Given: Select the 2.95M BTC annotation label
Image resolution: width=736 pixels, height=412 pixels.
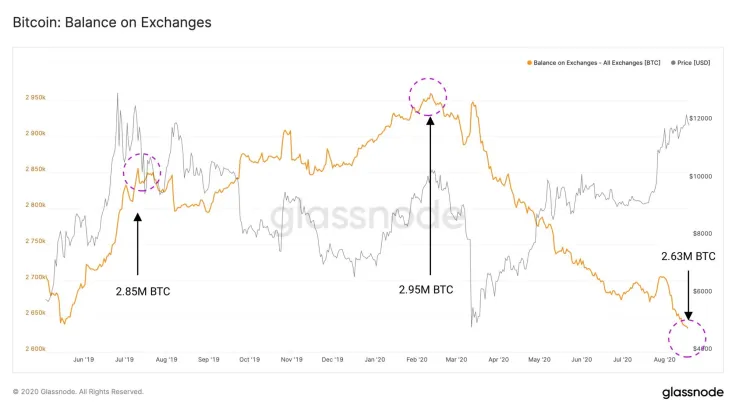Looking at the screenshot, I should coord(426,290).
